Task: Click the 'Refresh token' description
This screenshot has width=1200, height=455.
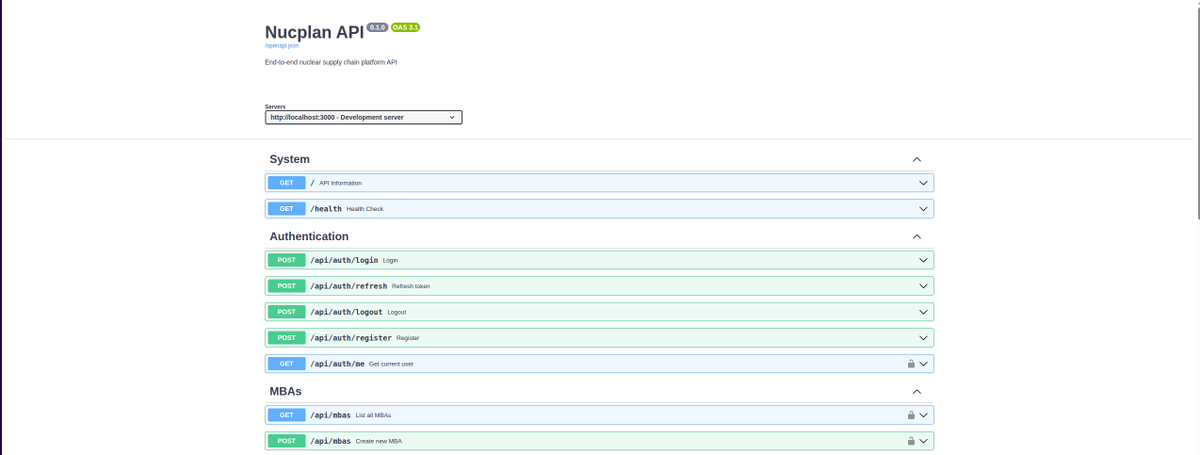Action: pos(411,286)
